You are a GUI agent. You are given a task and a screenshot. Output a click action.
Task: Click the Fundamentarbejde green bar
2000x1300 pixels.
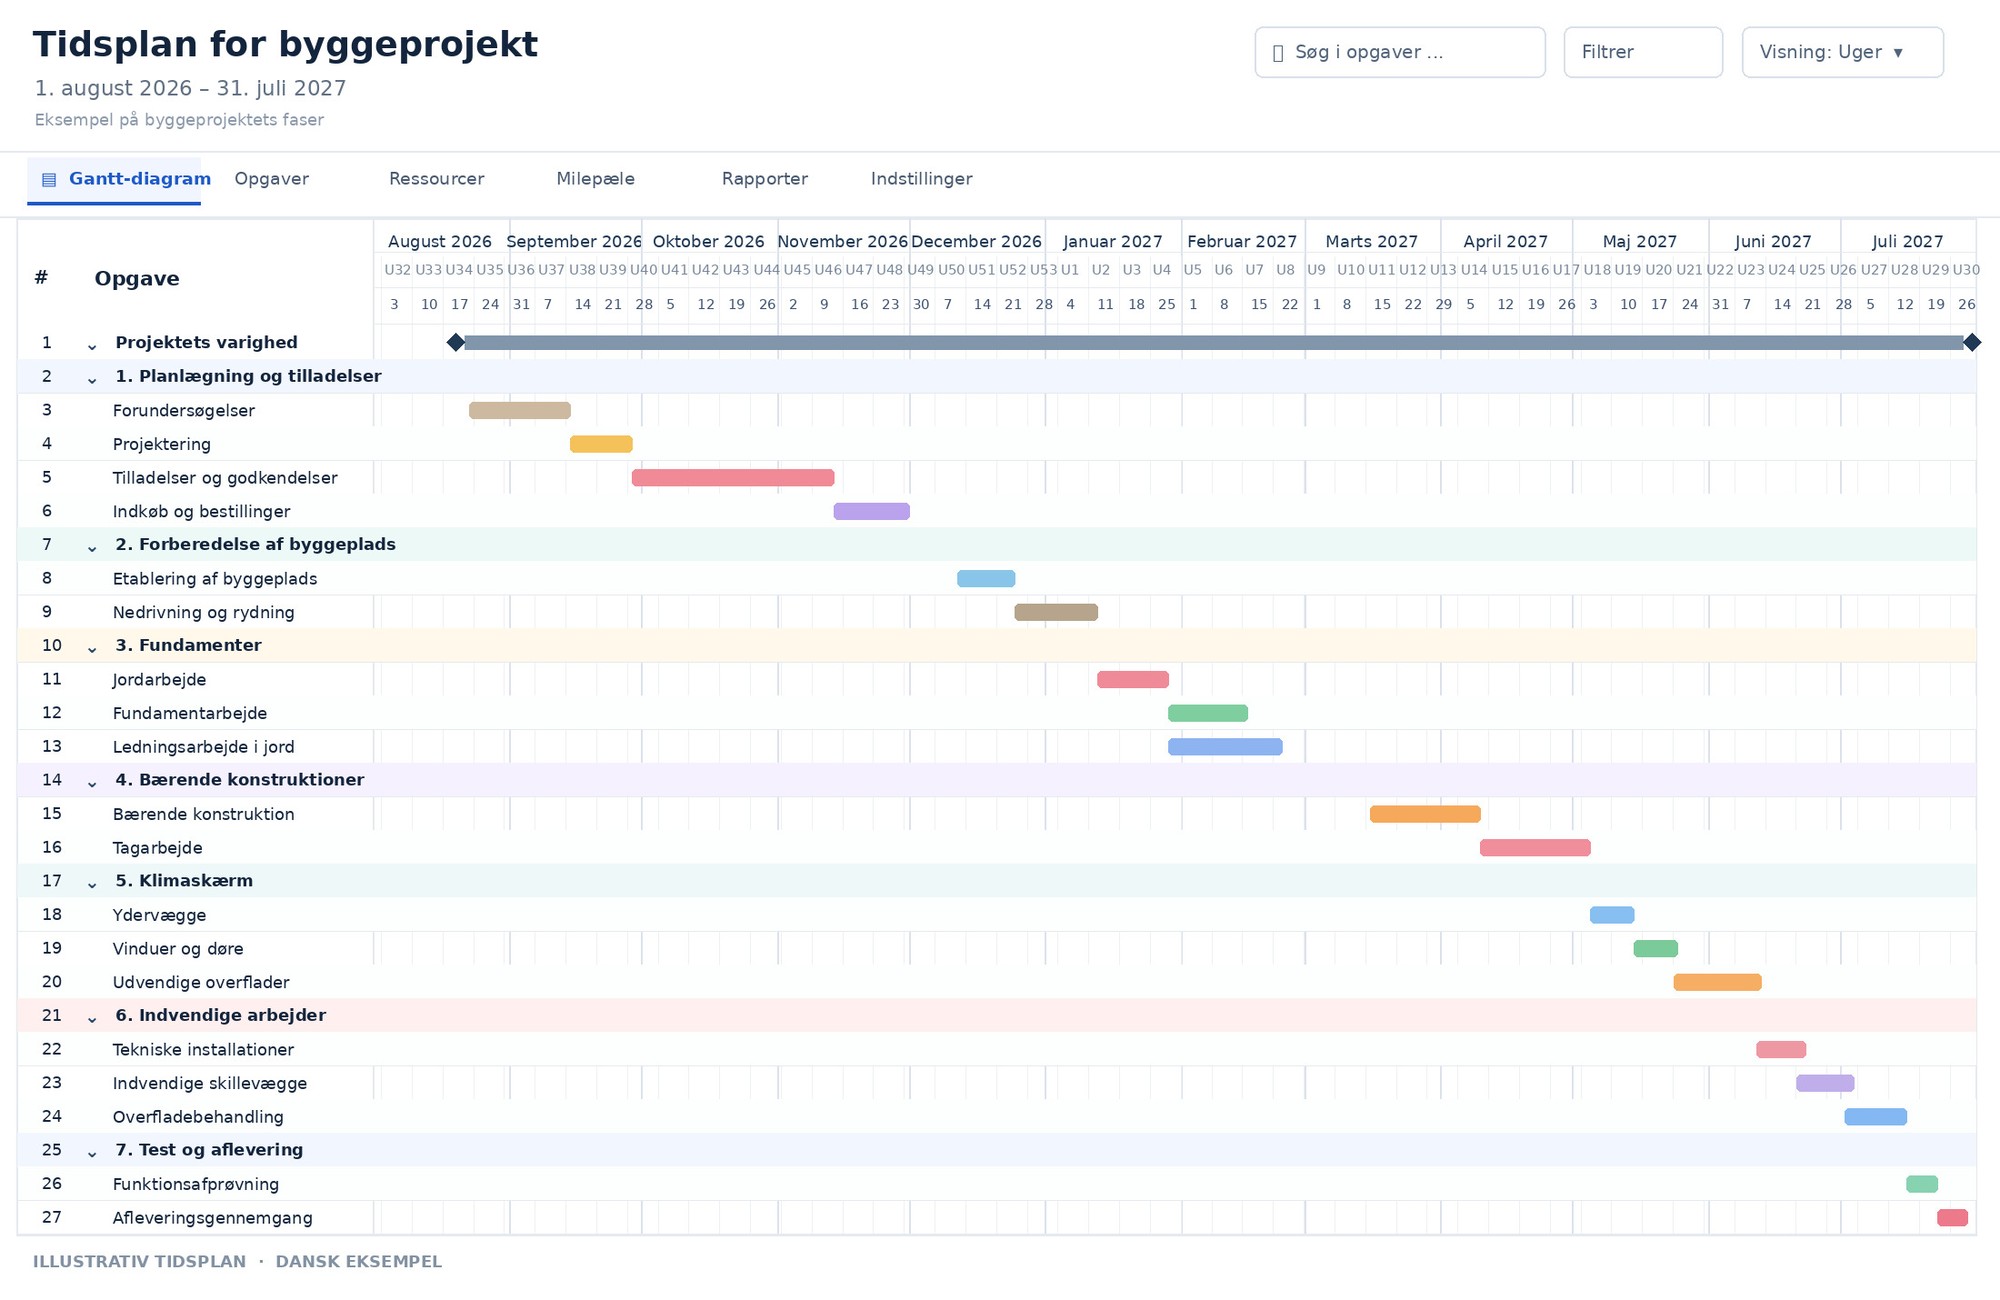pyautogui.click(x=1208, y=713)
